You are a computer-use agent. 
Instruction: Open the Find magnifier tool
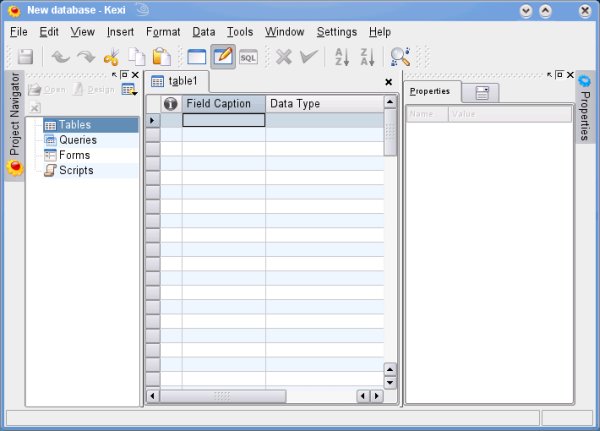400,57
